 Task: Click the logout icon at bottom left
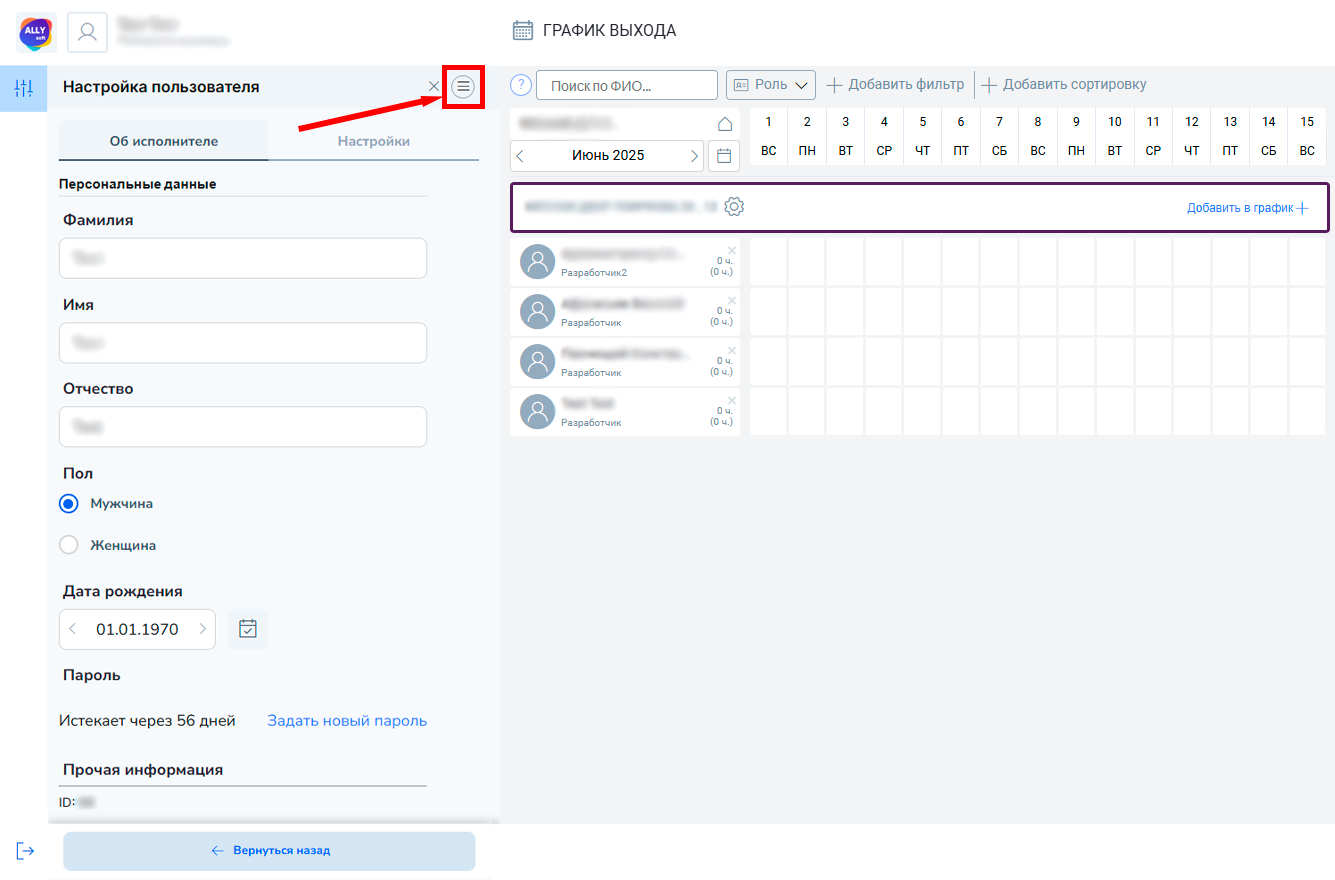click(25, 850)
